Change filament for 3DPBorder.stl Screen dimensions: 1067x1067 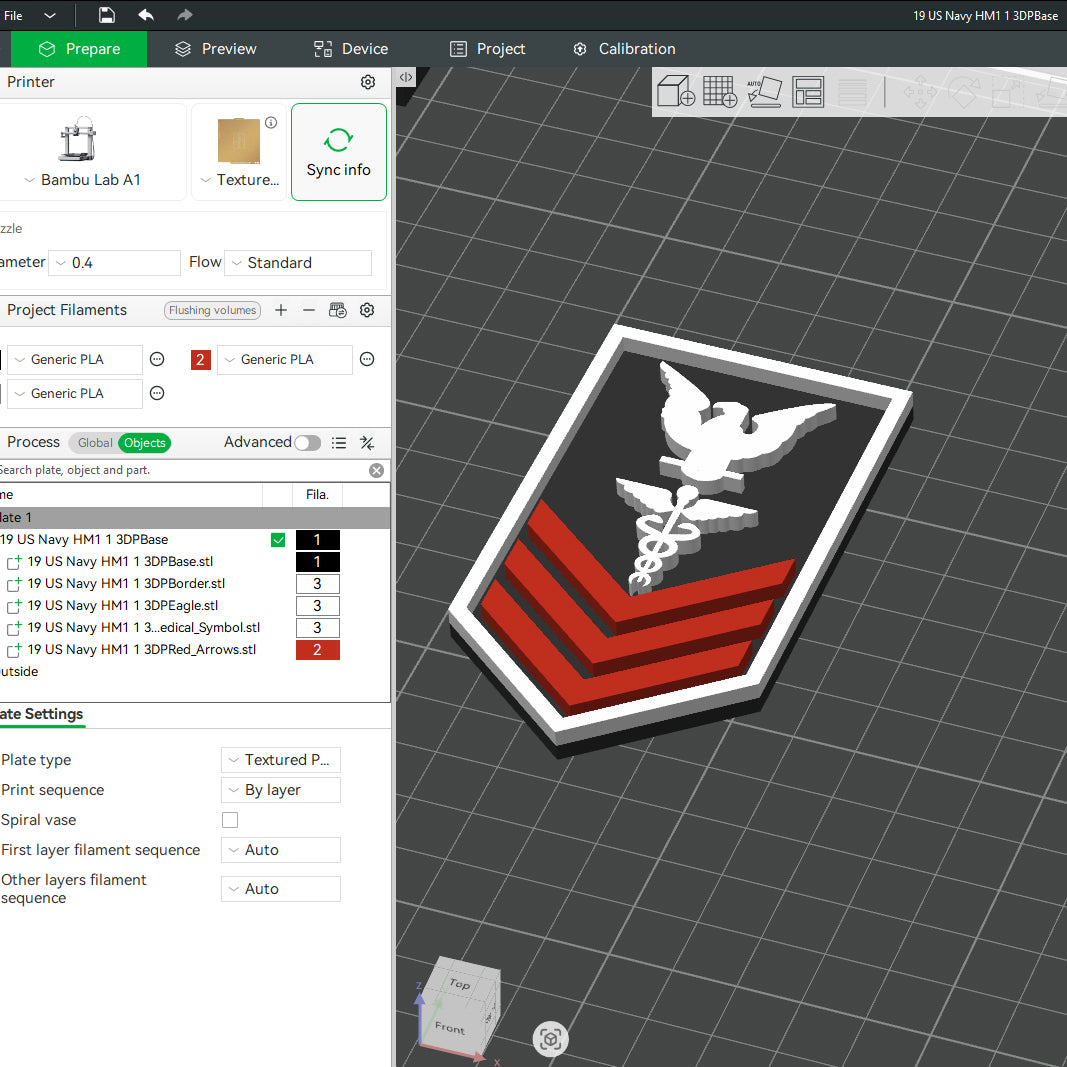click(318, 584)
